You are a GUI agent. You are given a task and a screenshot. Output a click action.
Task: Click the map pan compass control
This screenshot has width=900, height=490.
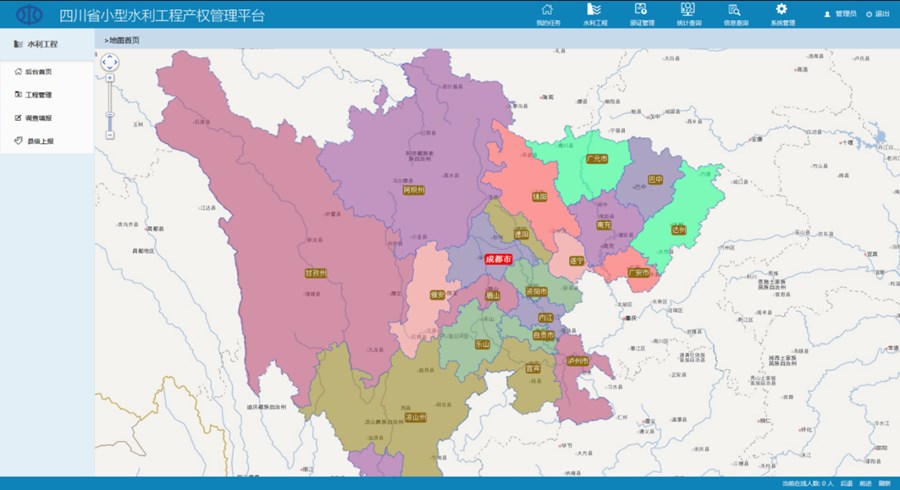pos(110,62)
